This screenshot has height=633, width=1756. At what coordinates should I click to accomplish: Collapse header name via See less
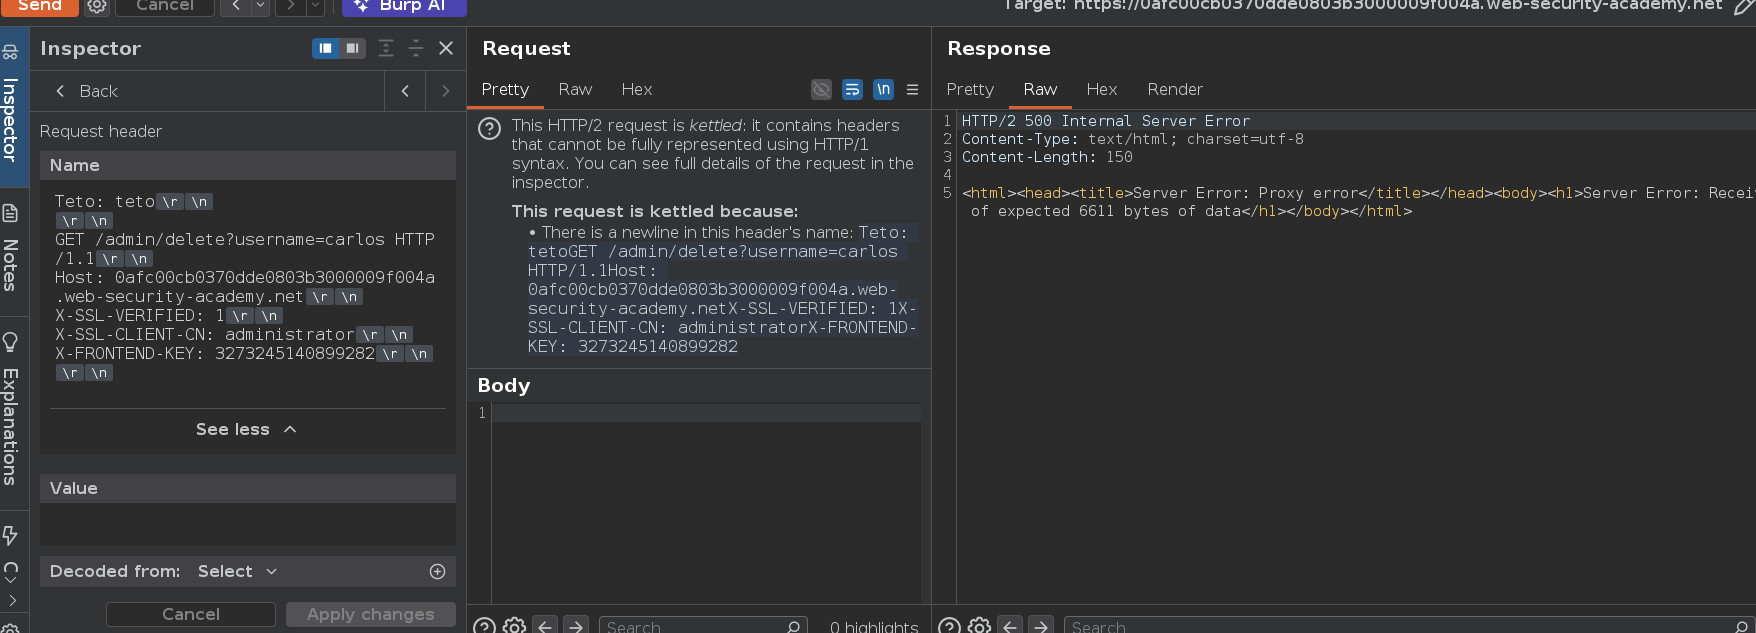click(x=247, y=429)
